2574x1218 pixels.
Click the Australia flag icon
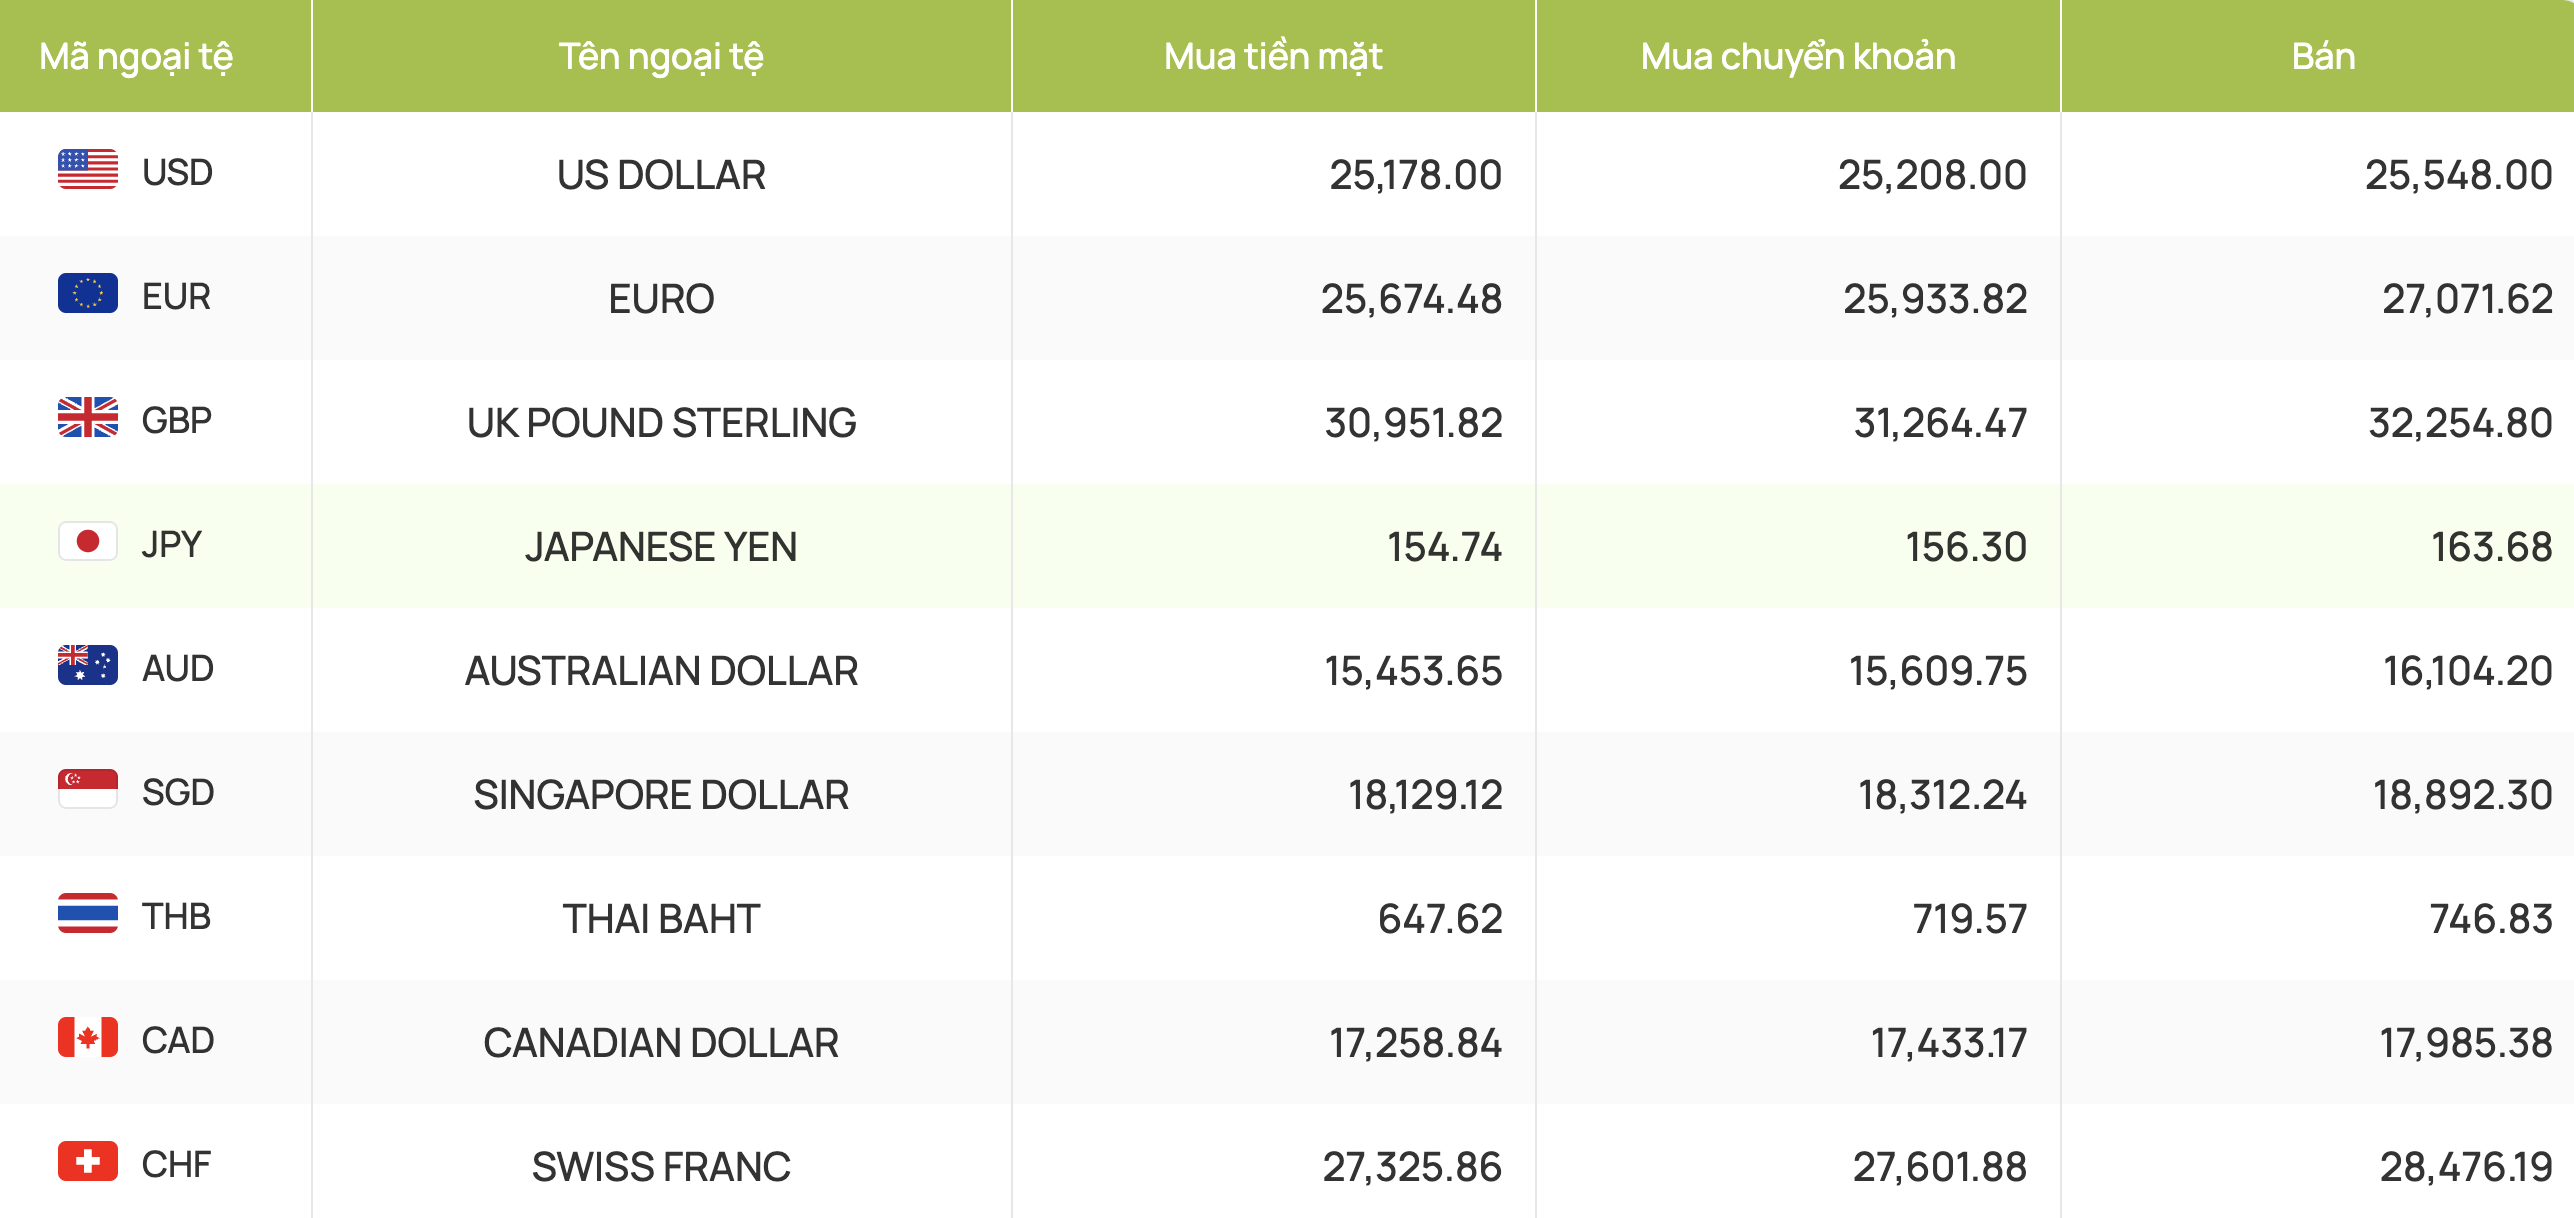(88, 665)
